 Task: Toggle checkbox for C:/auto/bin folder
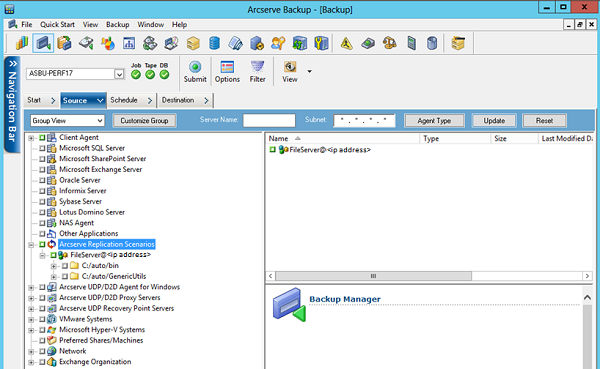pyautogui.click(x=65, y=266)
